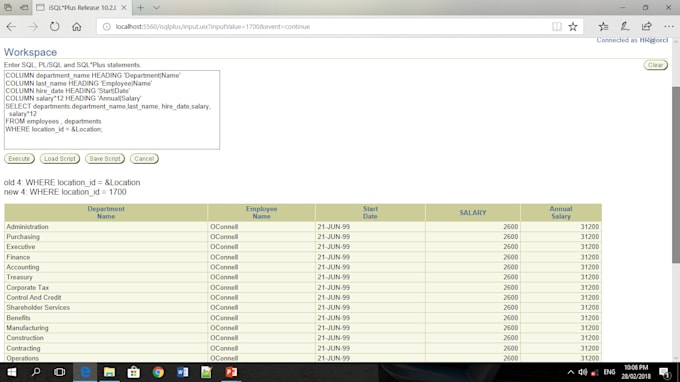Click the forward navigation arrow
The height and width of the screenshot is (382, 680).
(33, 26)
